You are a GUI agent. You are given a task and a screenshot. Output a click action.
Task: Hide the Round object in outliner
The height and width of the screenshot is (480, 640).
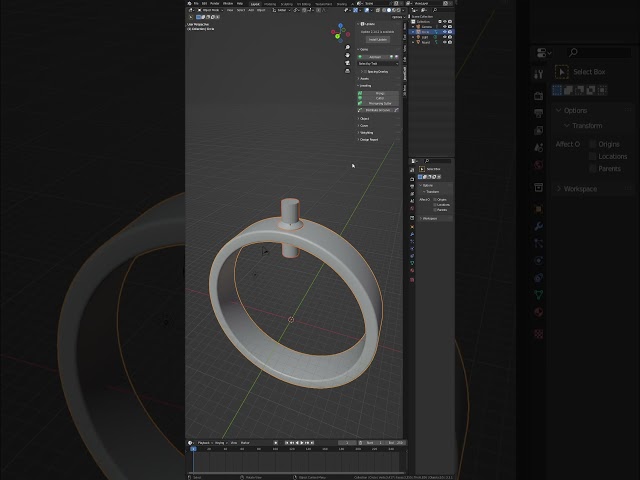[x=445, y=42]
